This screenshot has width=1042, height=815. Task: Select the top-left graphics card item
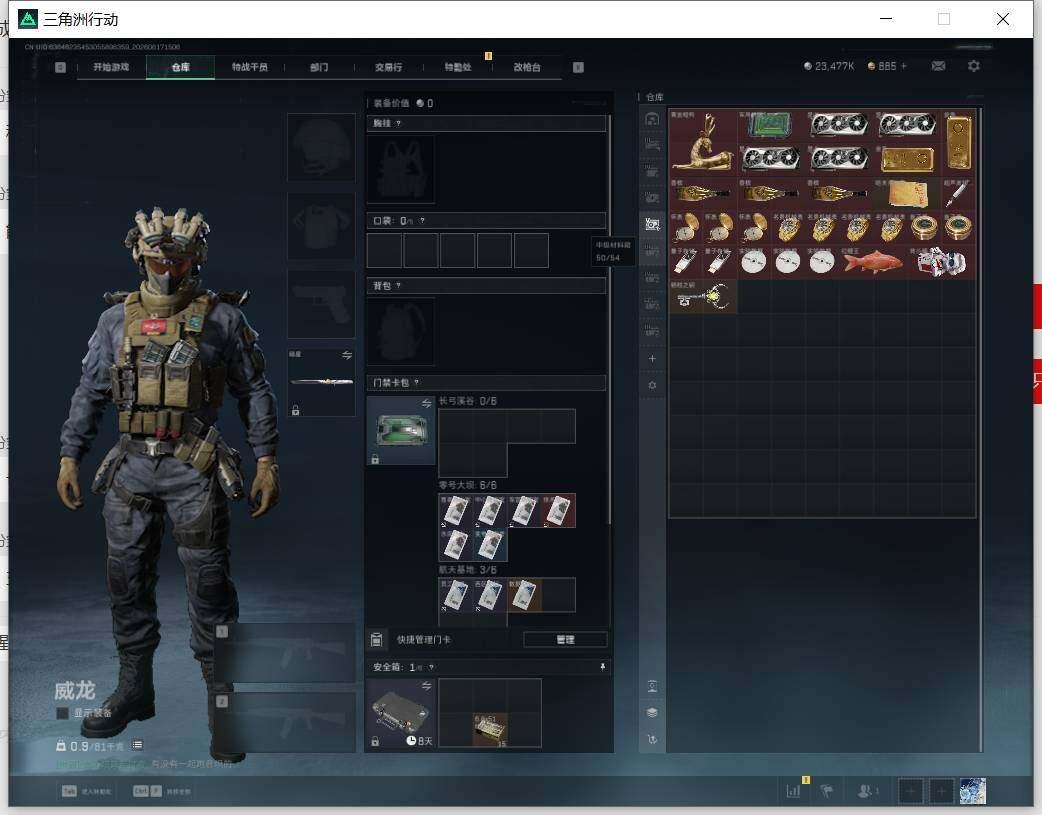[839, 125]
